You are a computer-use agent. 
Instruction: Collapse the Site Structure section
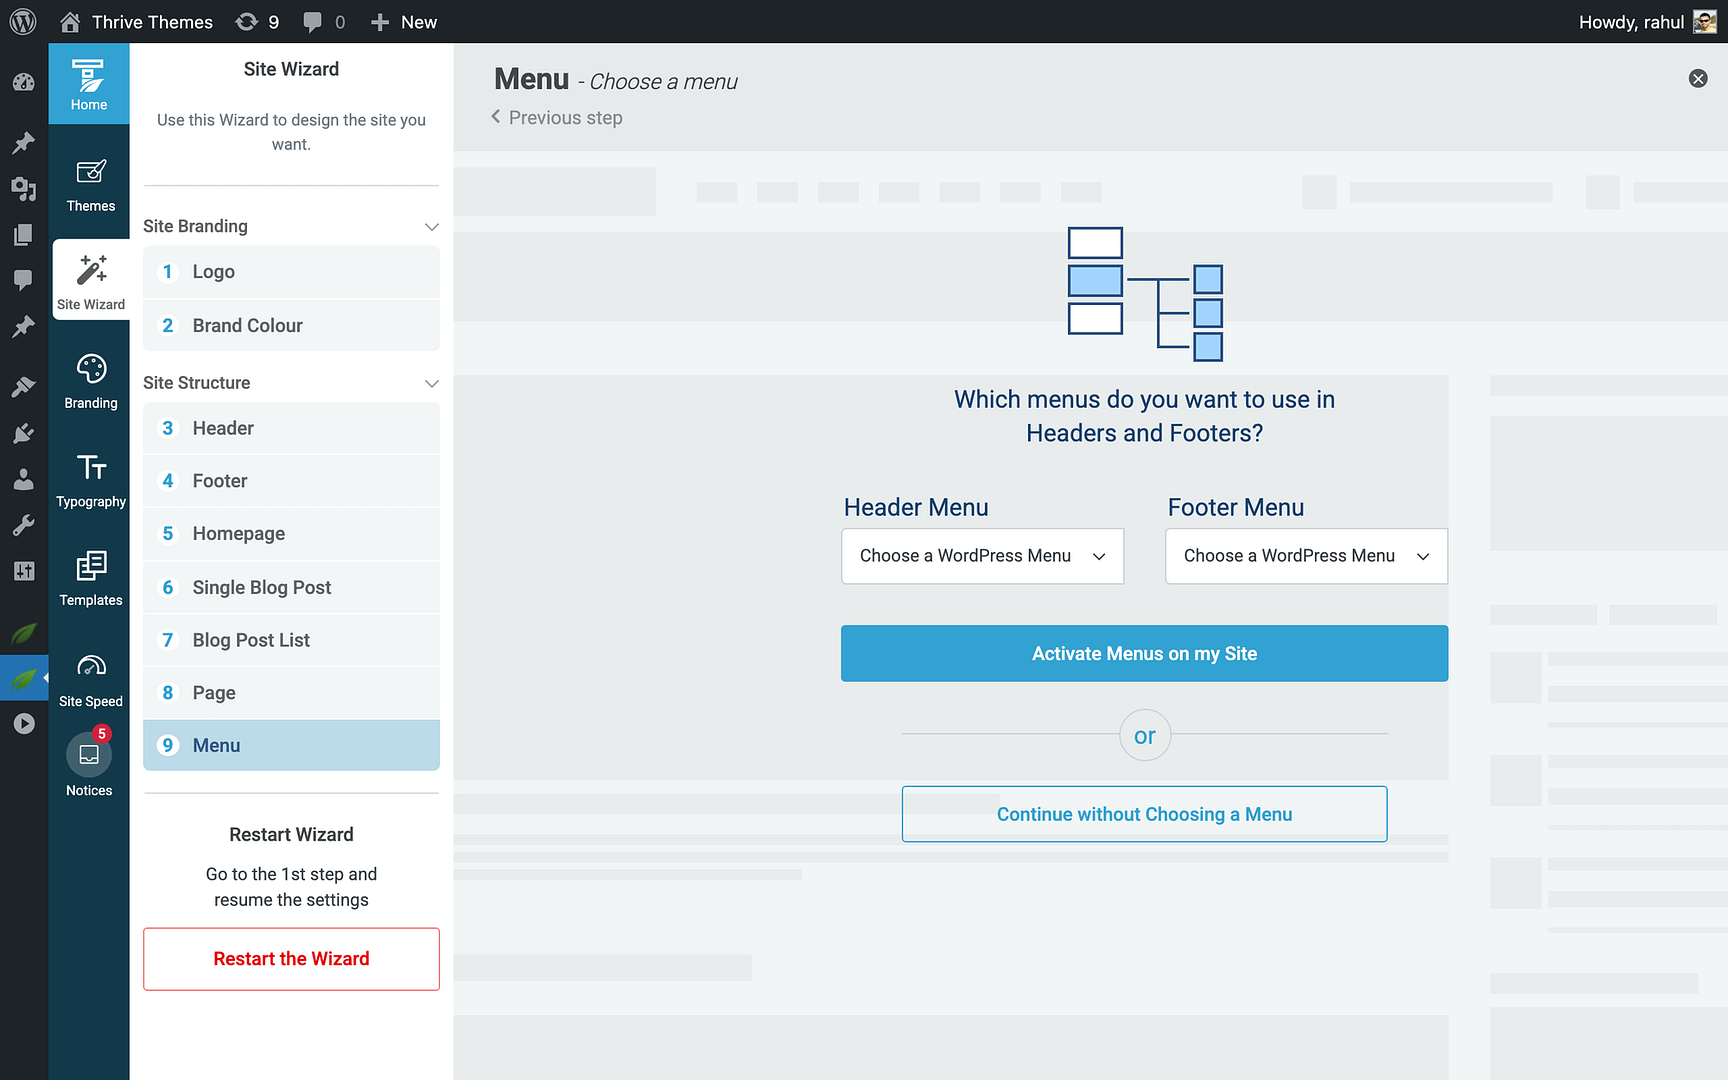pyautogui.click(x=431, y=383)
